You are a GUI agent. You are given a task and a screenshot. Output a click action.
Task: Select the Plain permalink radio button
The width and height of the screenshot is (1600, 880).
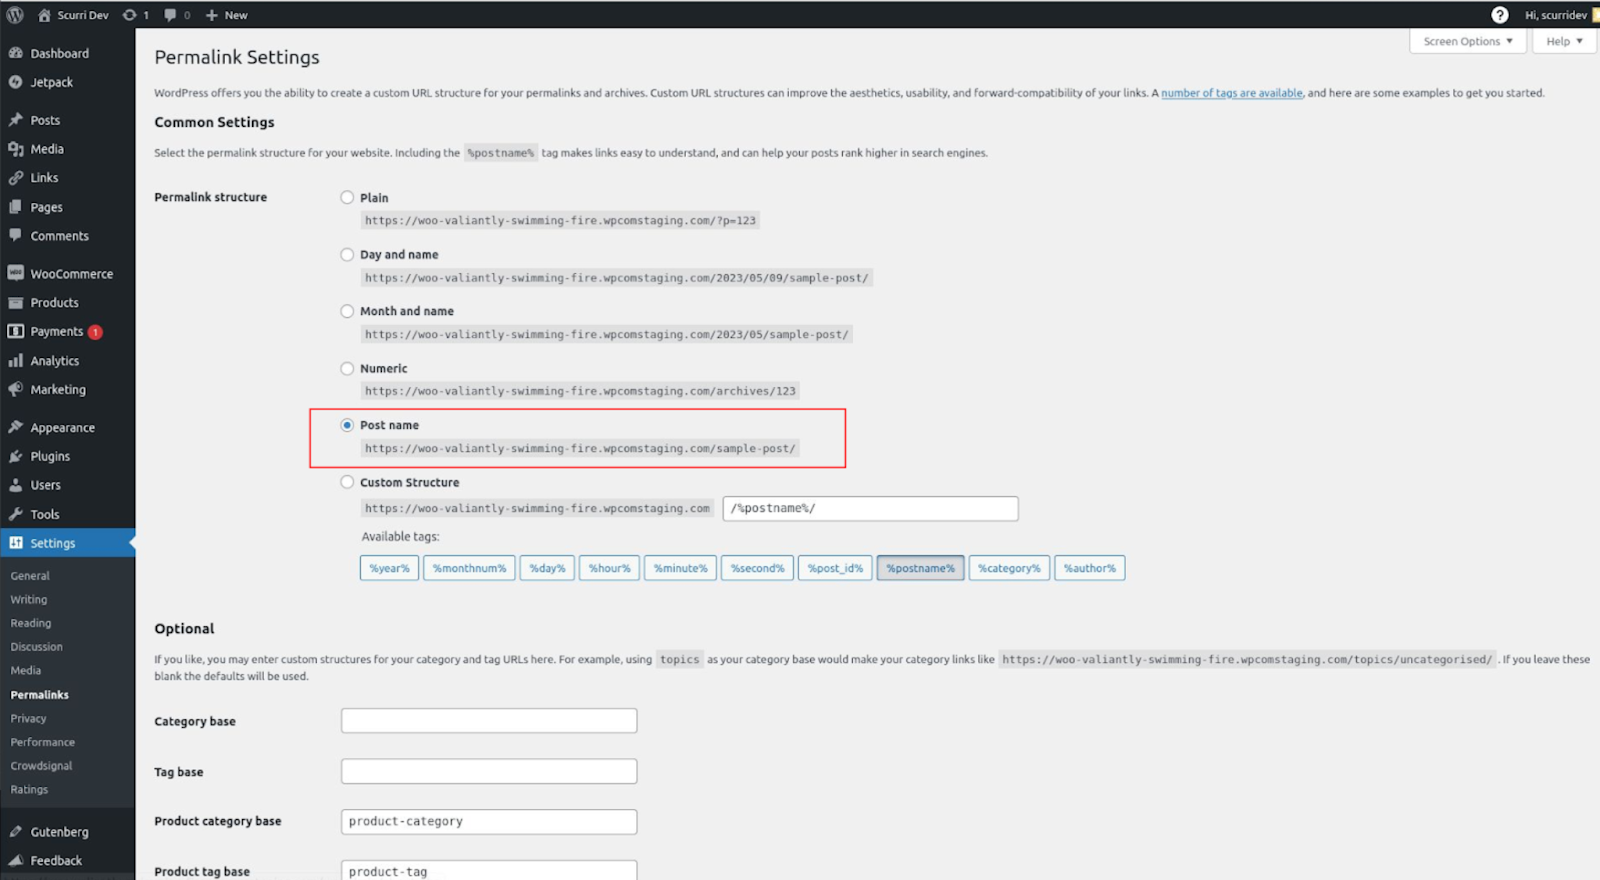[x=347, y=197]
